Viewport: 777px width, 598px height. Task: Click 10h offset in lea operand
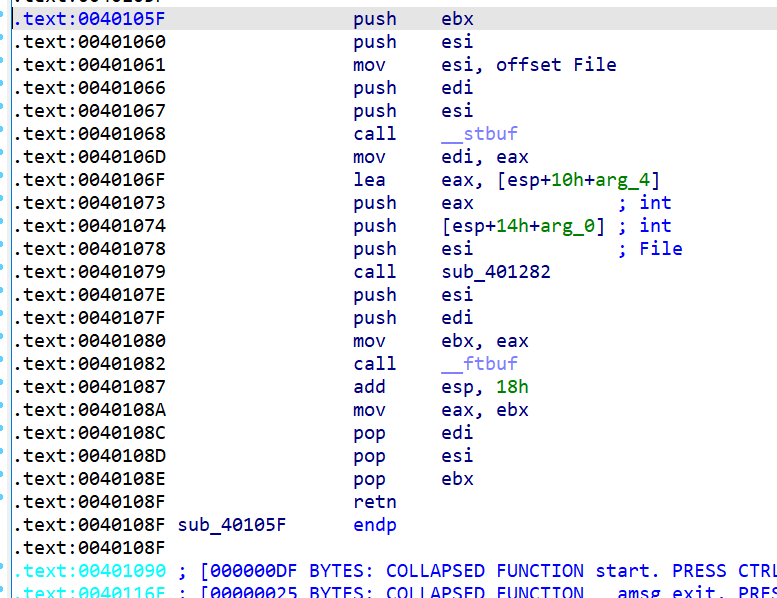[567, 180]
